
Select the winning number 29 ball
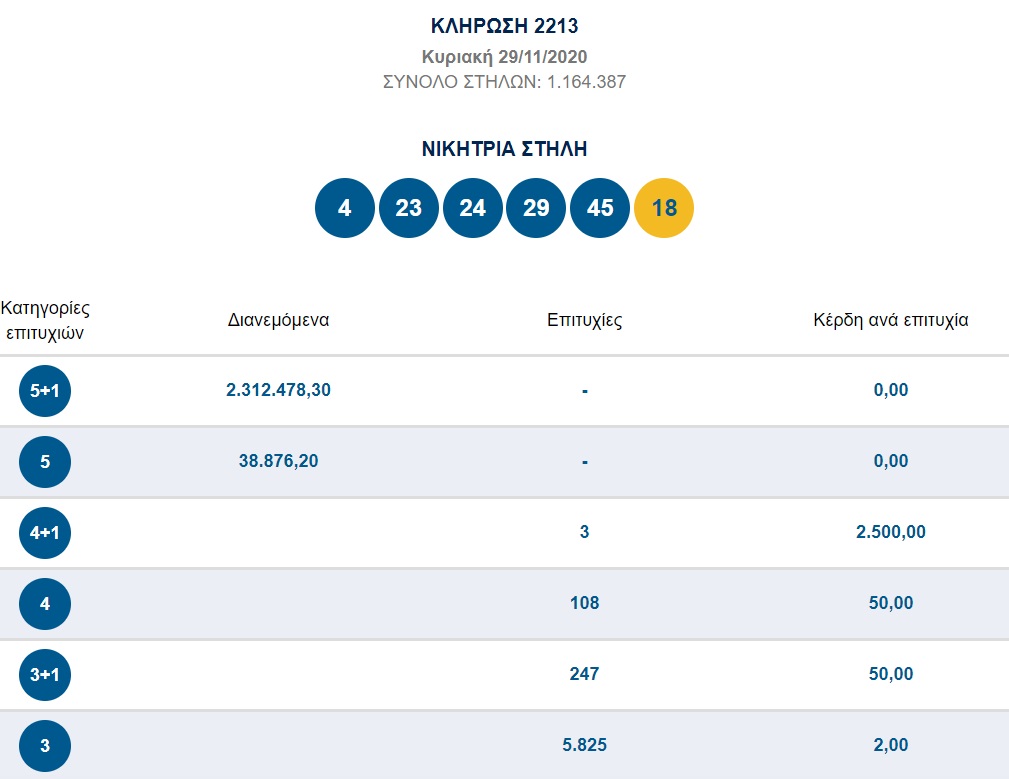click(x=536, y=208)
